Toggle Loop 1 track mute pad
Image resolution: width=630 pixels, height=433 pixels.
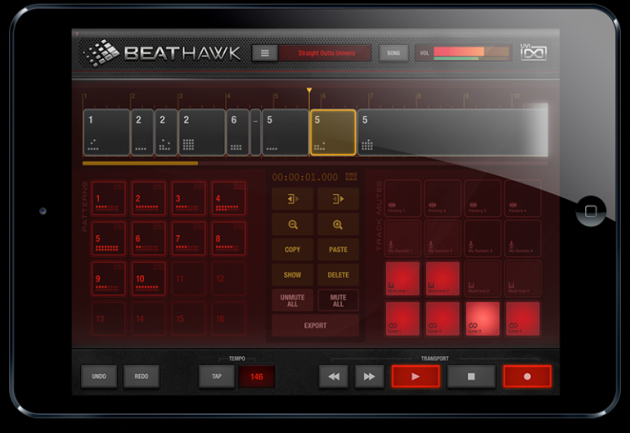click(403, 319)
